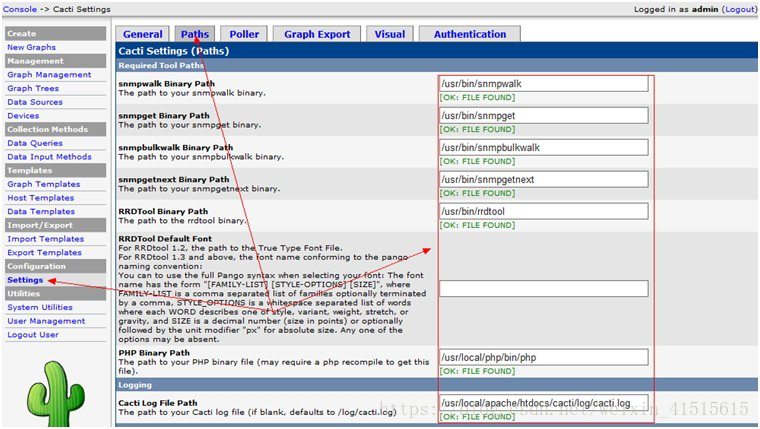Screen dimensions: 760x429
Task: Click the Utilities sidebar header
Action: tap(55, 294)
